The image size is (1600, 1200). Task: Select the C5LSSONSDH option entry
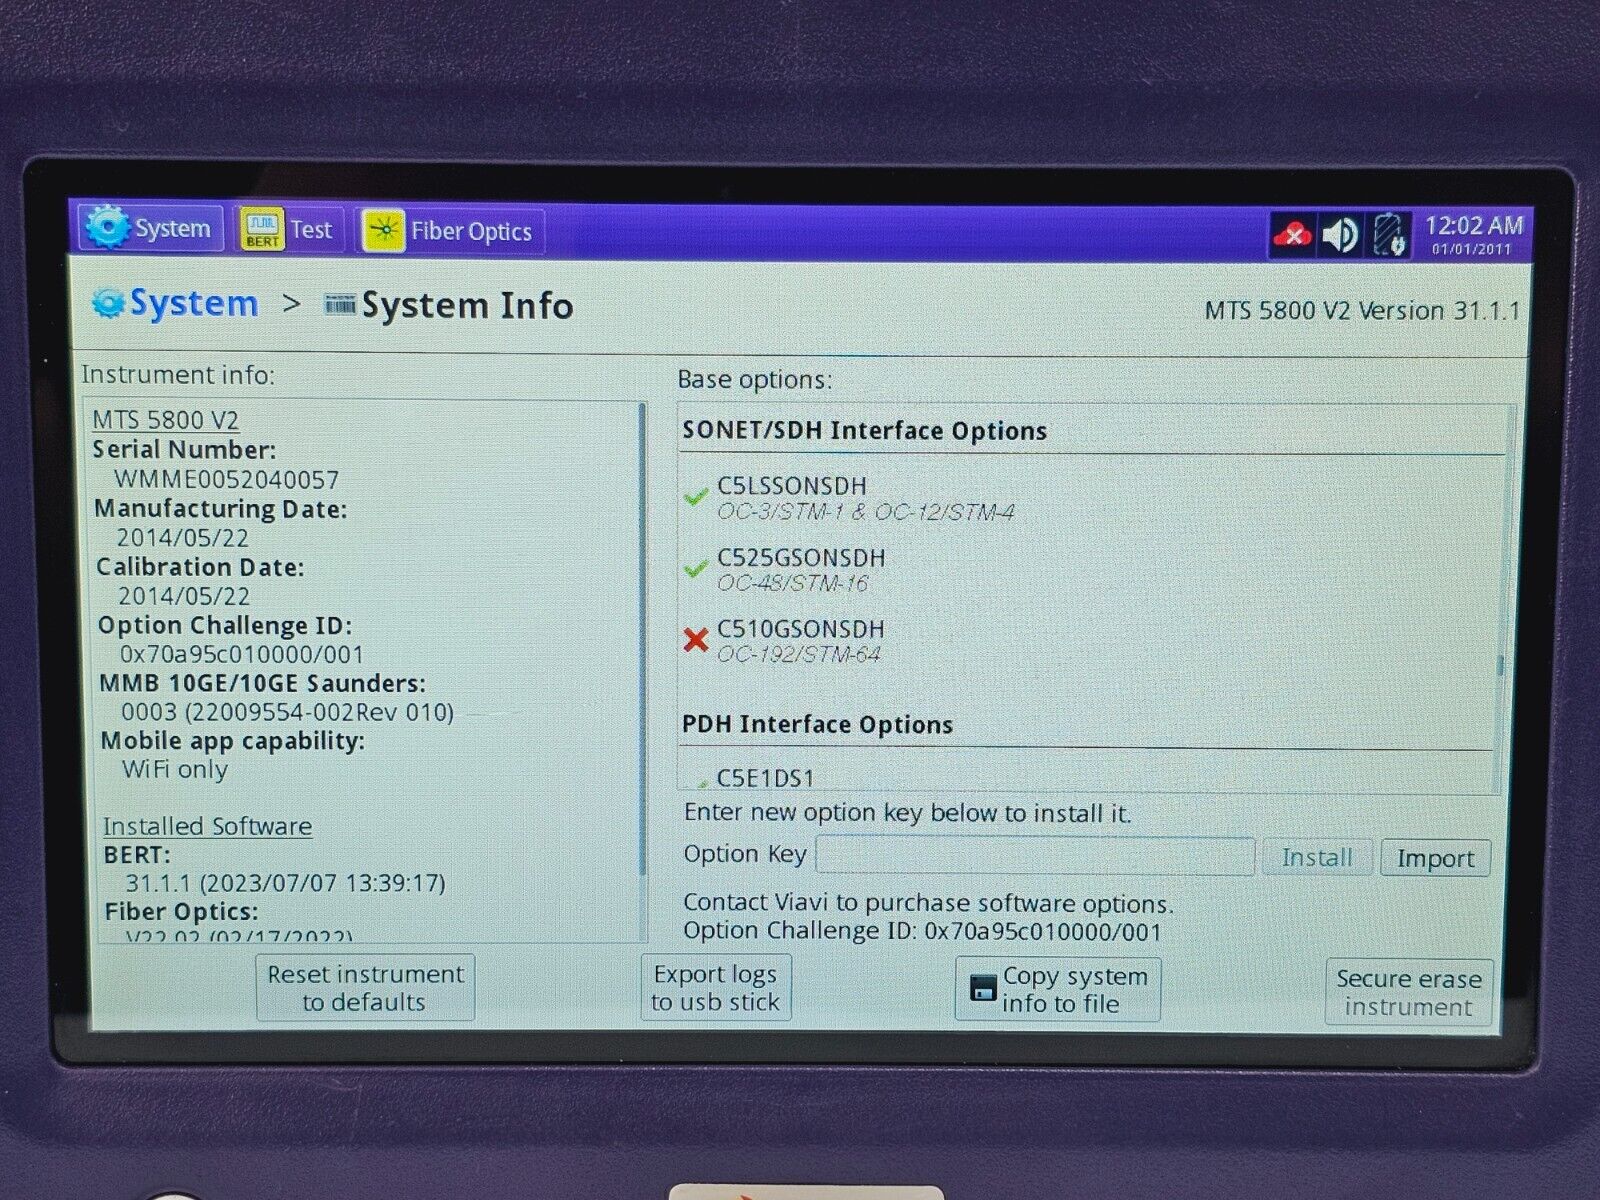pyautogui.click(x=865, y=498)
